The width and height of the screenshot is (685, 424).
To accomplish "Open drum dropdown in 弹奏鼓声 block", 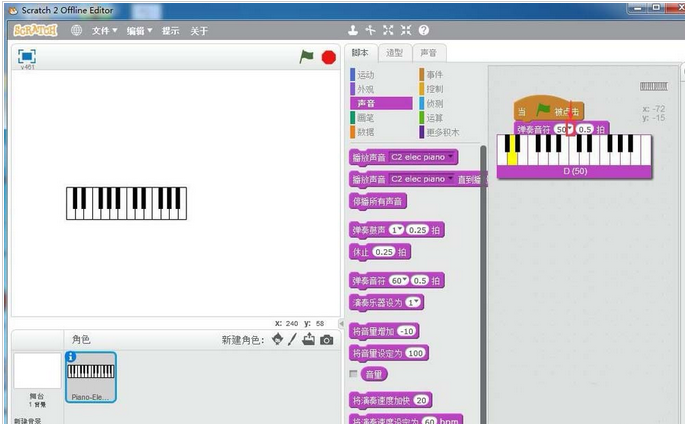I will tap(400, 229).
